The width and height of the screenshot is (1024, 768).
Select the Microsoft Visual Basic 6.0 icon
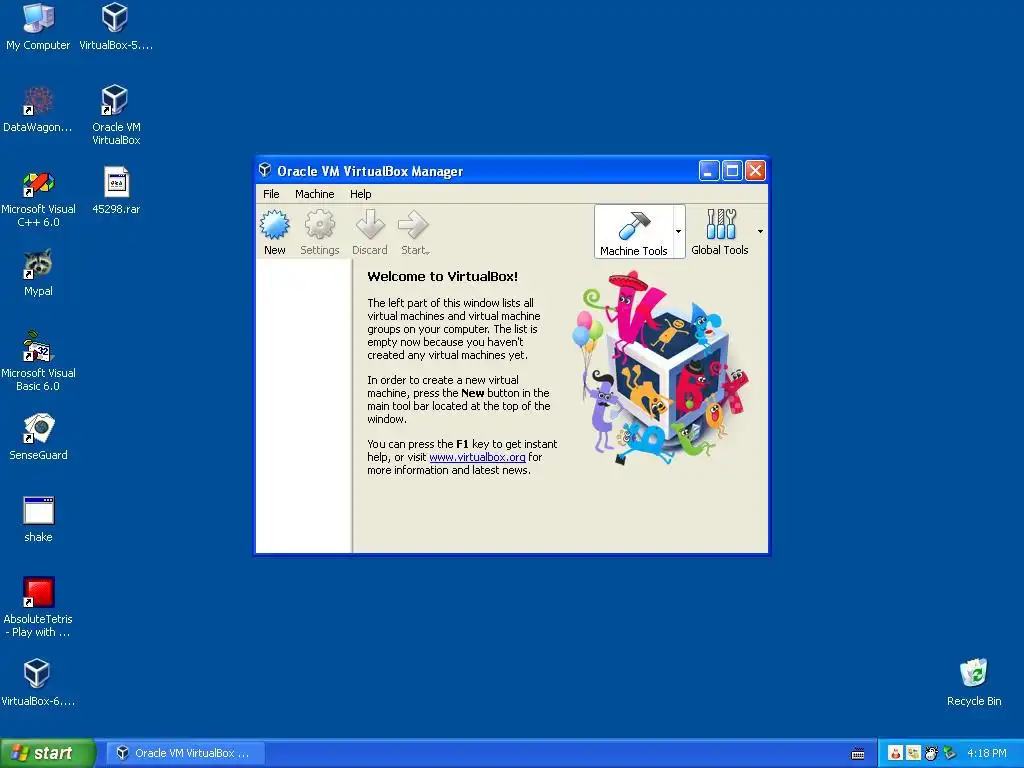(x=38, y=361)
